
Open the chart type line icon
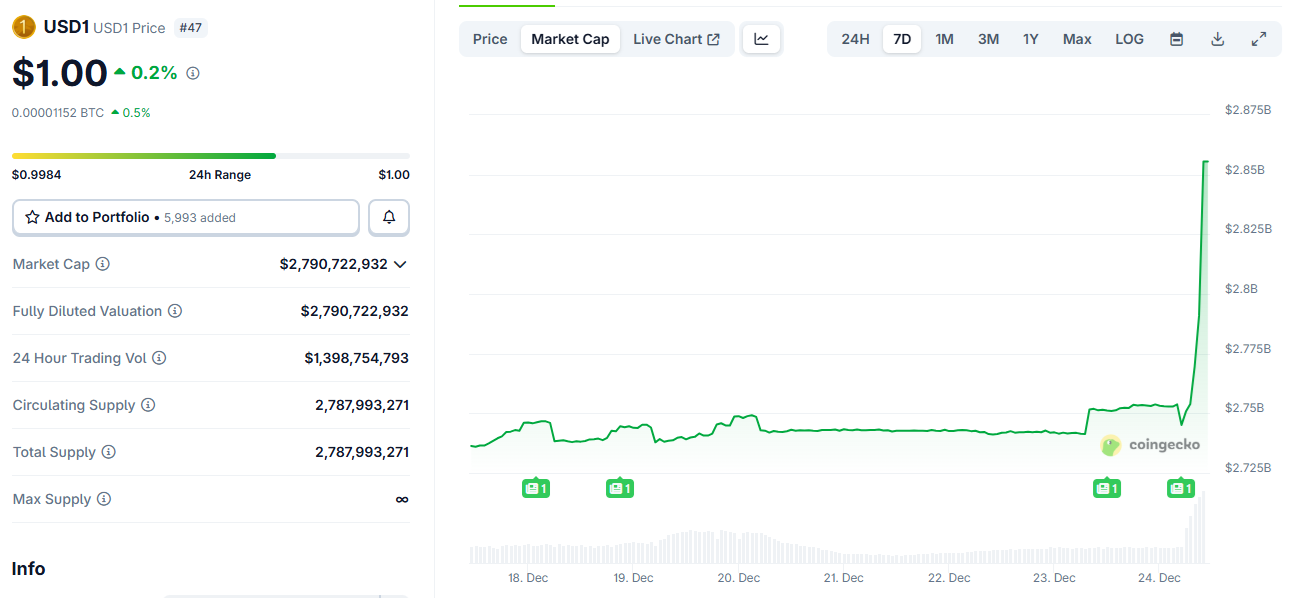point(761,38)
